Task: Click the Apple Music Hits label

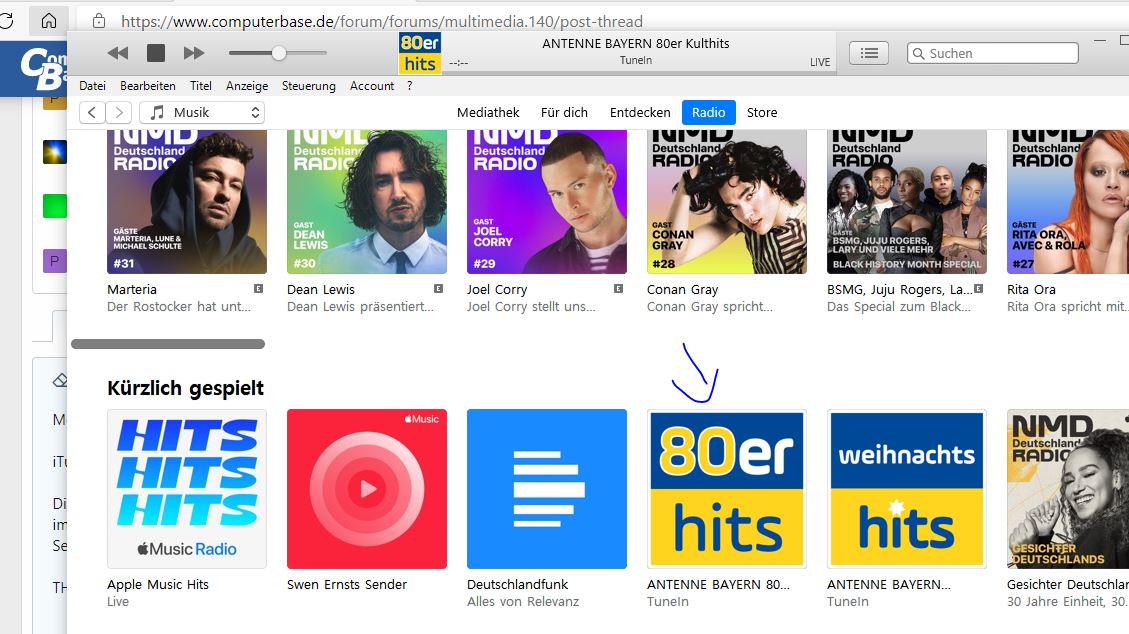Action: [x=158, y=584]
